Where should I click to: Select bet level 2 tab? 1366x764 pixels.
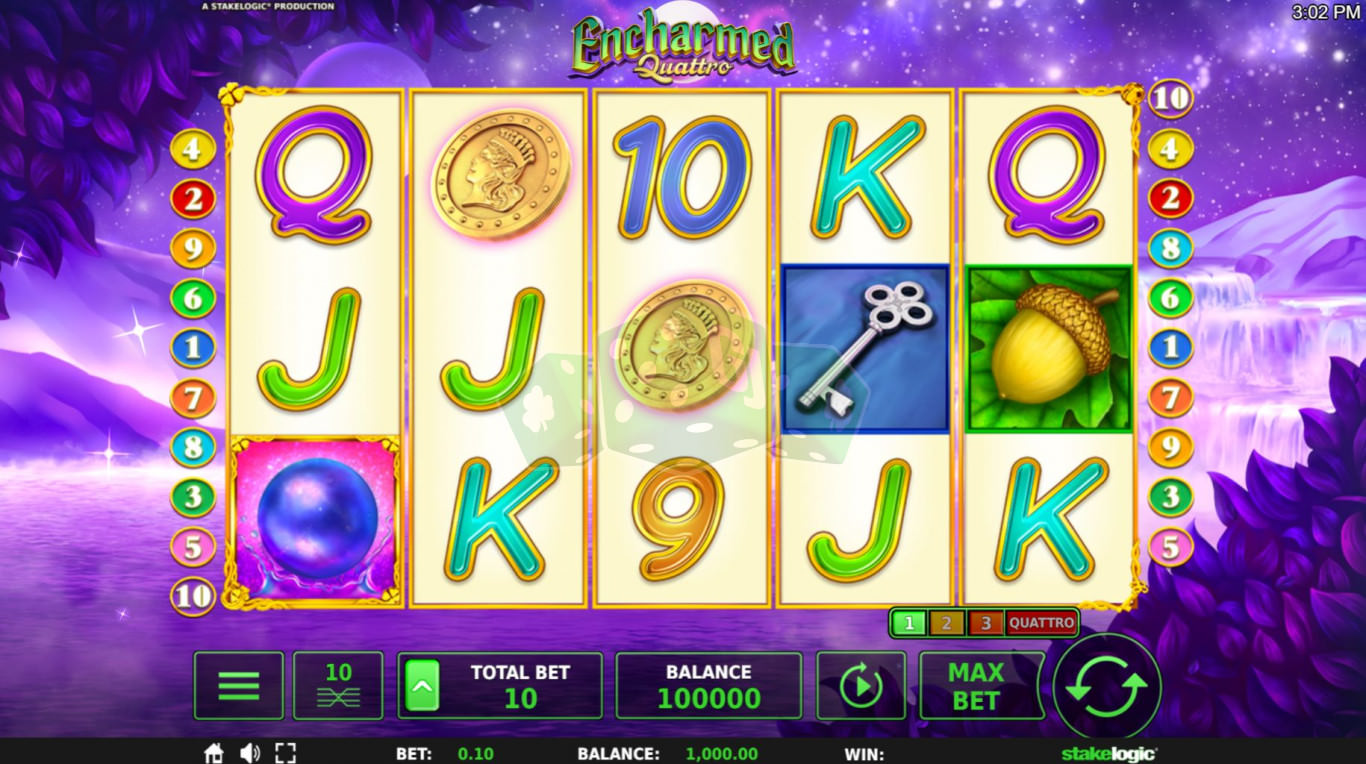(x=946, y=623)
